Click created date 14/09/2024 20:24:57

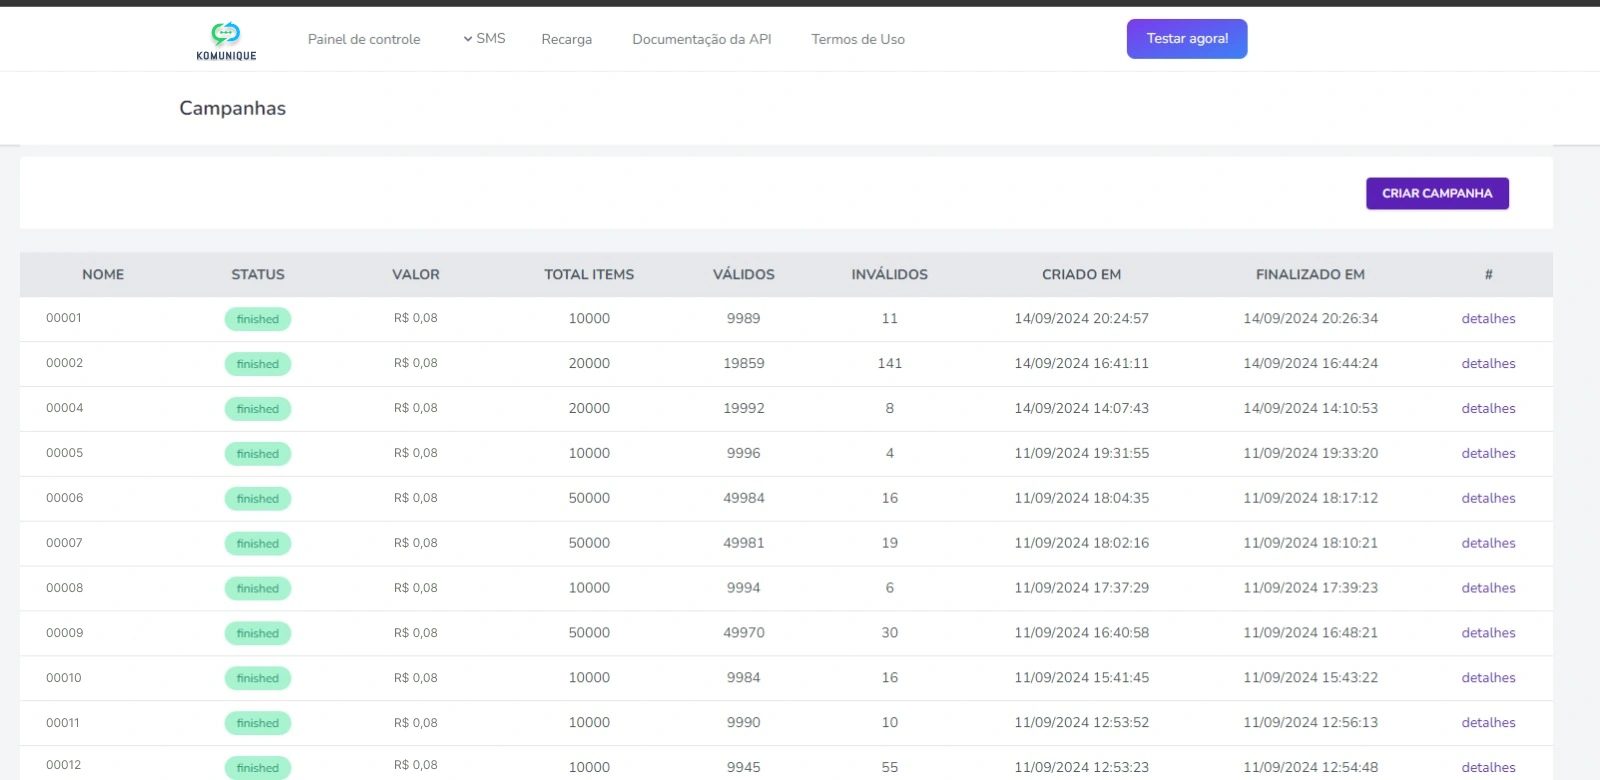click(x=1082, y=318)
